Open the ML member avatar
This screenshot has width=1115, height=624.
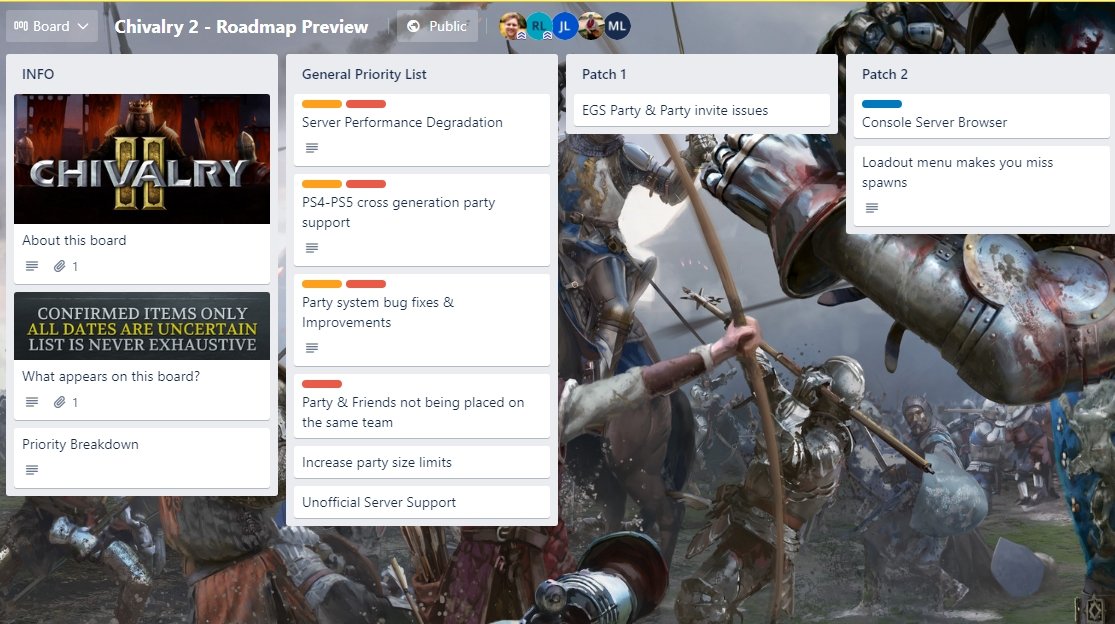tap(617, 26)
